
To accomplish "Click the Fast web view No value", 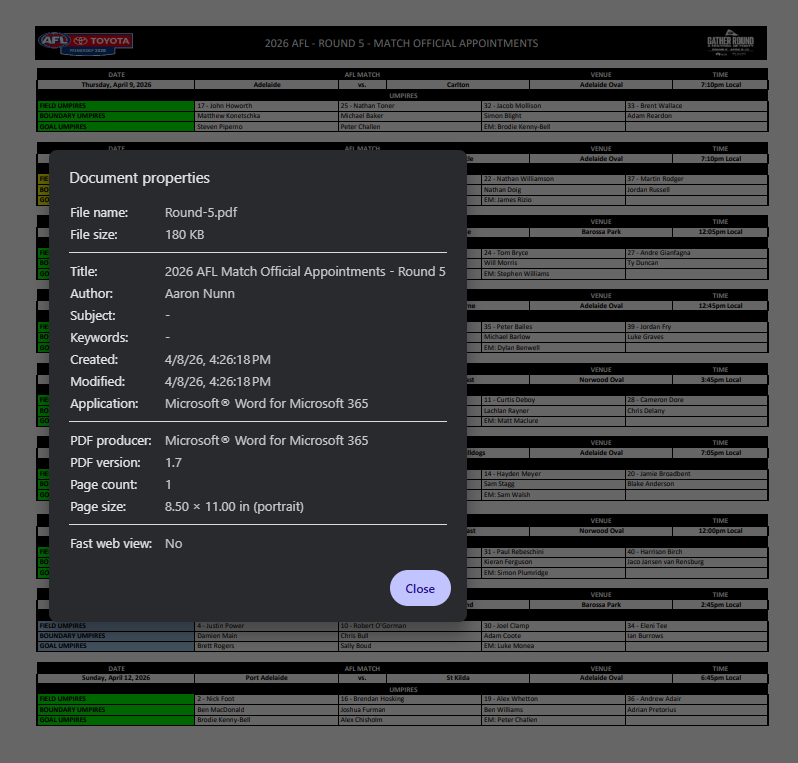I will click(173, 543).
